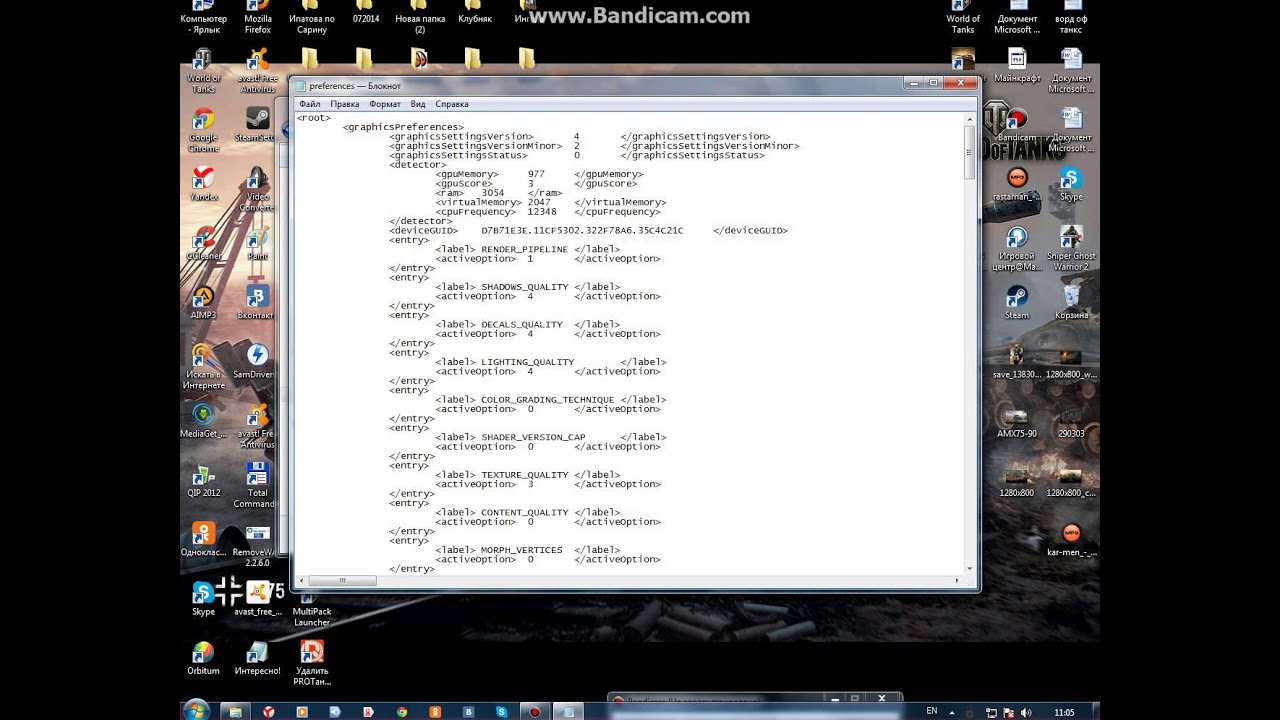This screenshot has height=720, width=1280.
Task: Open avast! Free Antivirus icon near top
Action: click(x=257, y=70)
